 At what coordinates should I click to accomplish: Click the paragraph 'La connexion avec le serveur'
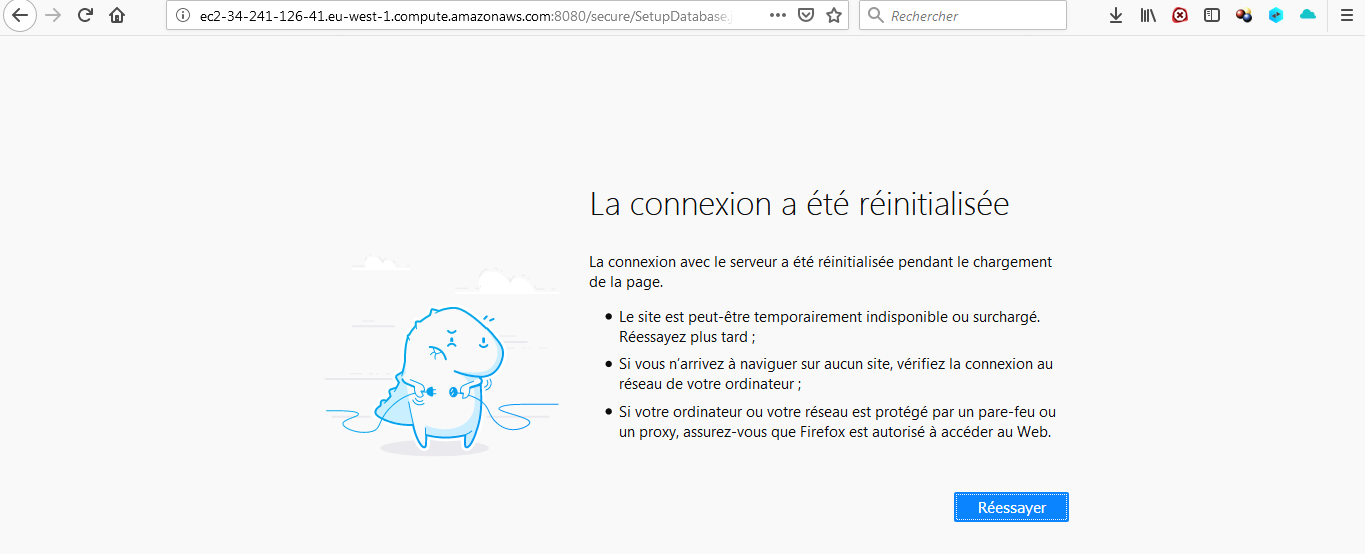pyautogui.click(x=821, y=271)
